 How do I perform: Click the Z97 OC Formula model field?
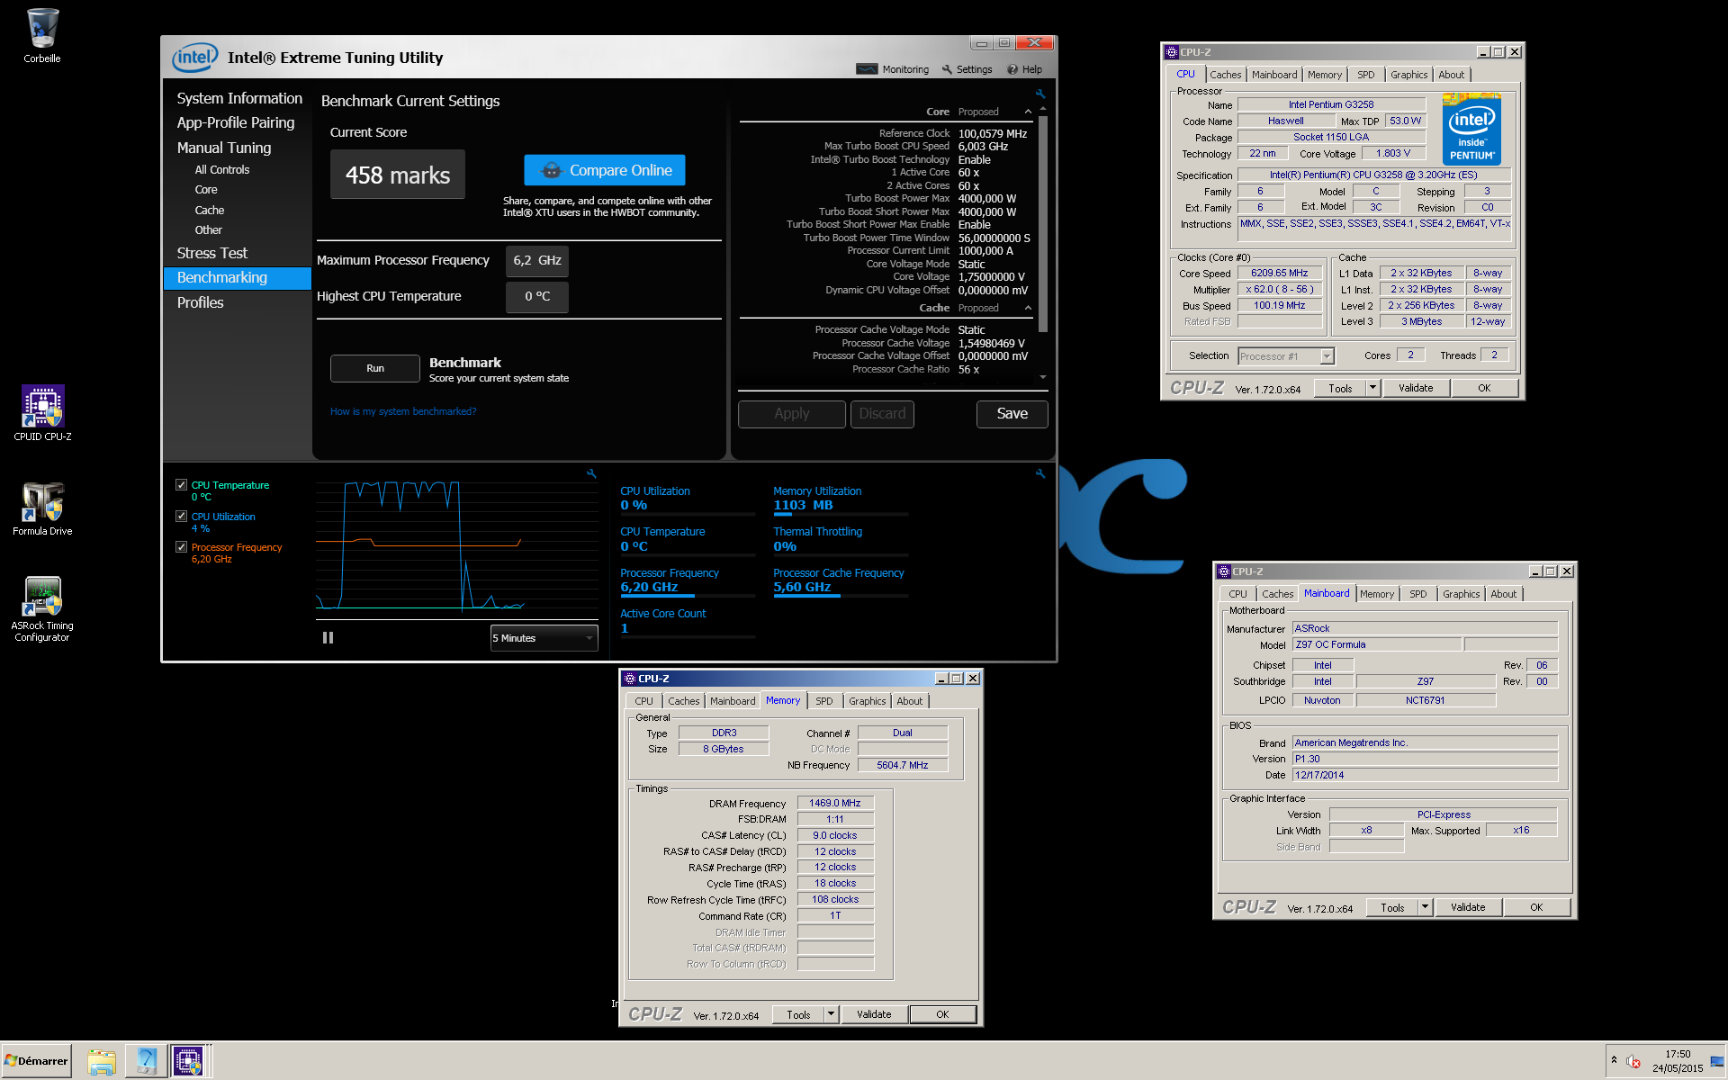(1377, 645)
